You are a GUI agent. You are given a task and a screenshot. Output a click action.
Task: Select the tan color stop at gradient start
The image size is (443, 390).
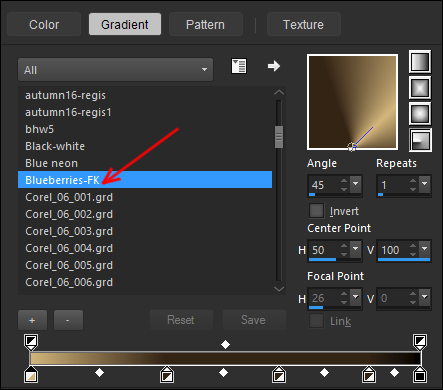[31, 375]
